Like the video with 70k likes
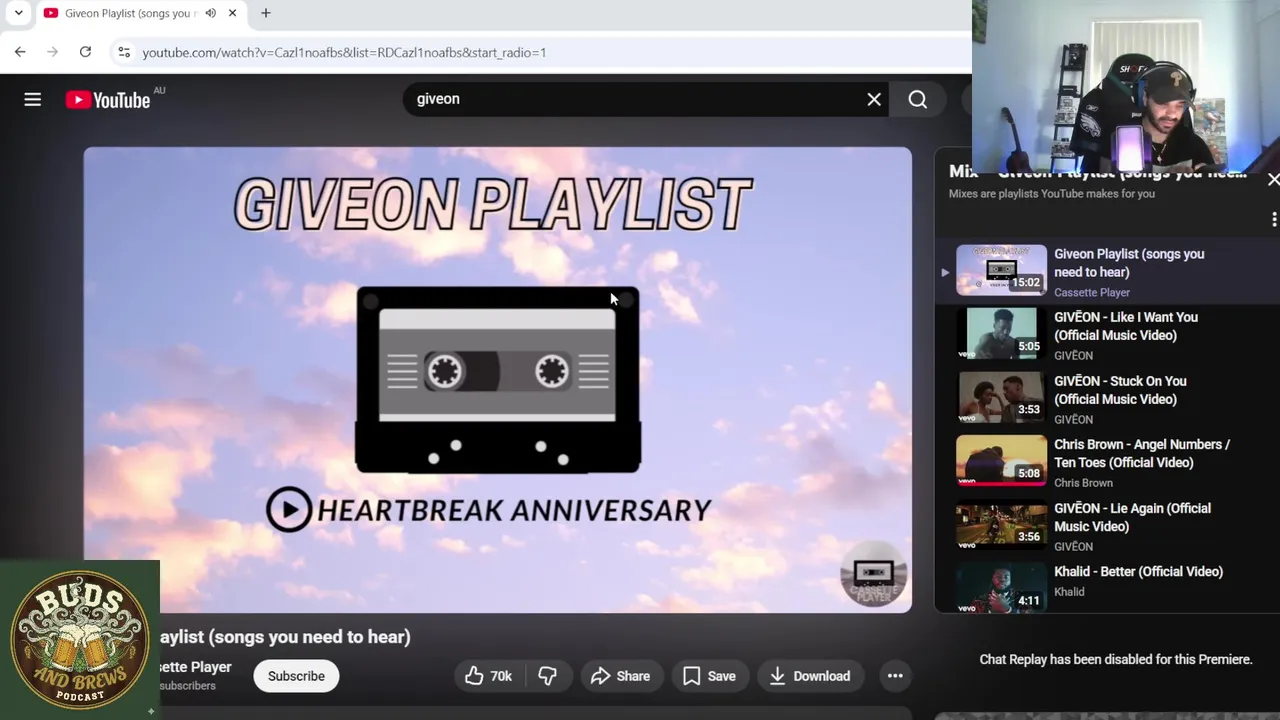Viewport: 1280px width, 720px height. 488,676
